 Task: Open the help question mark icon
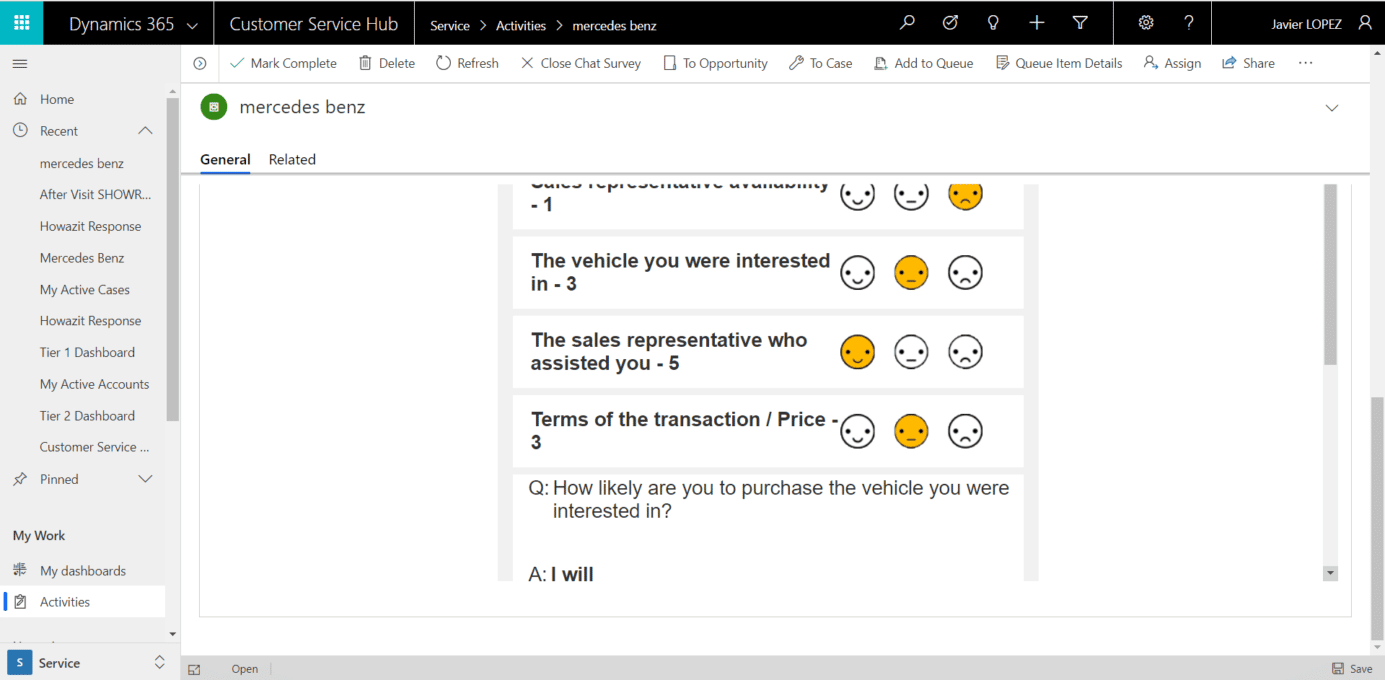tap(1189, 23)
